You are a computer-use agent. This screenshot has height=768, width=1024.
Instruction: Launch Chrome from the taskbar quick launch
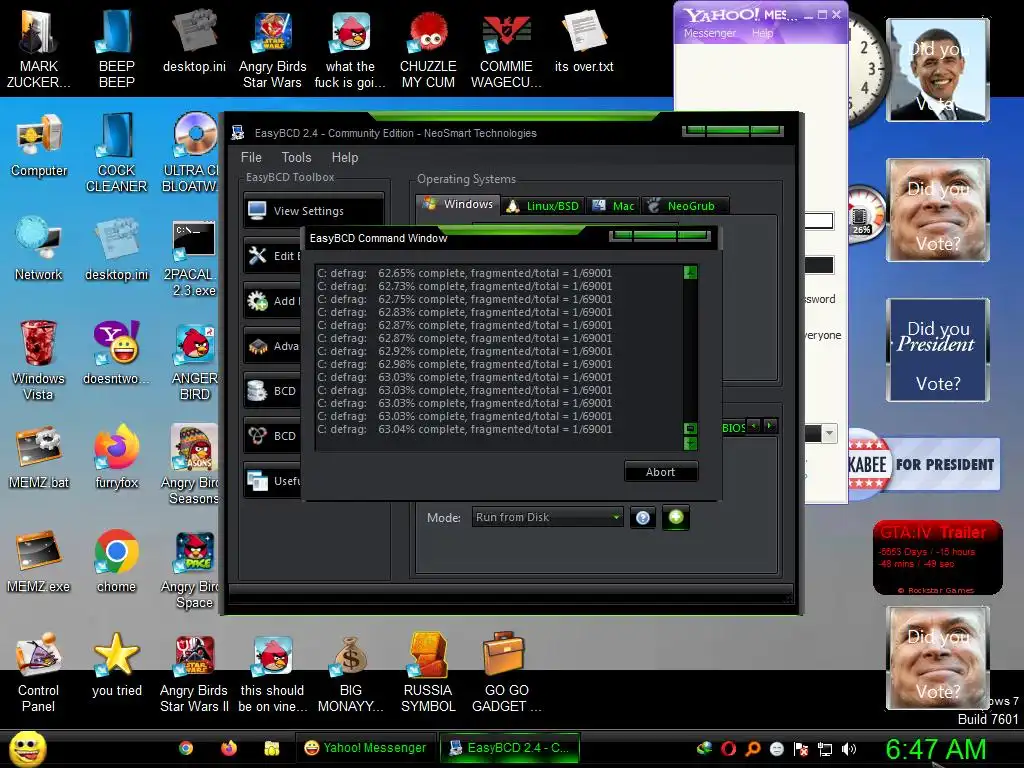click(x=186, y=748)
